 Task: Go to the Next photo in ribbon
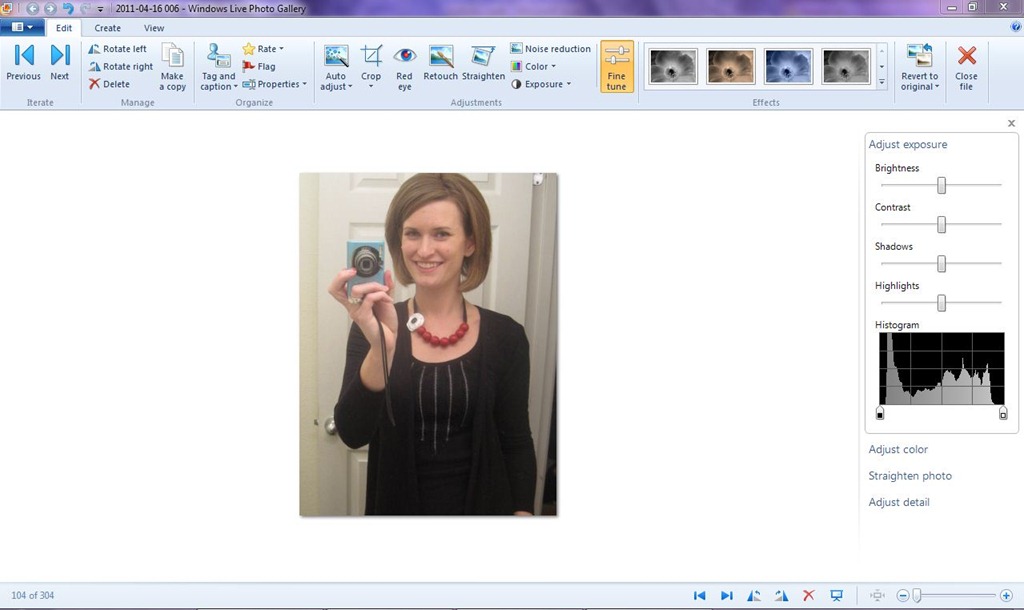(59, 63)
